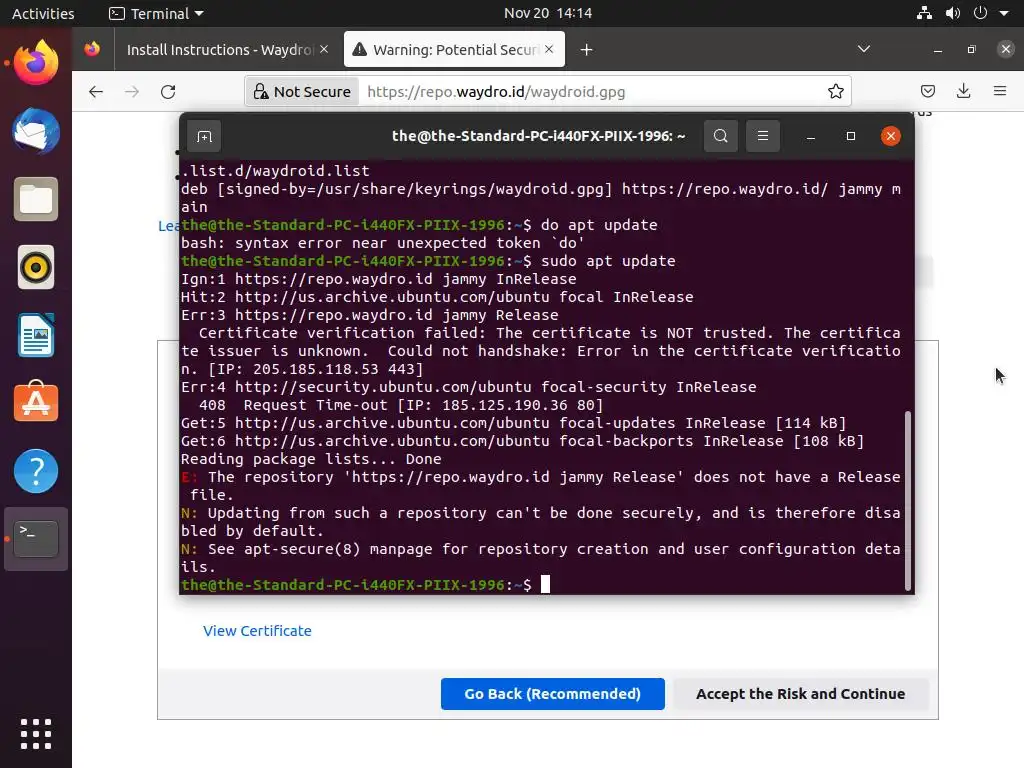Open the Firefox downloads panel
The height and width of the screenshot is (768, 1024).
tap(963, 91)
